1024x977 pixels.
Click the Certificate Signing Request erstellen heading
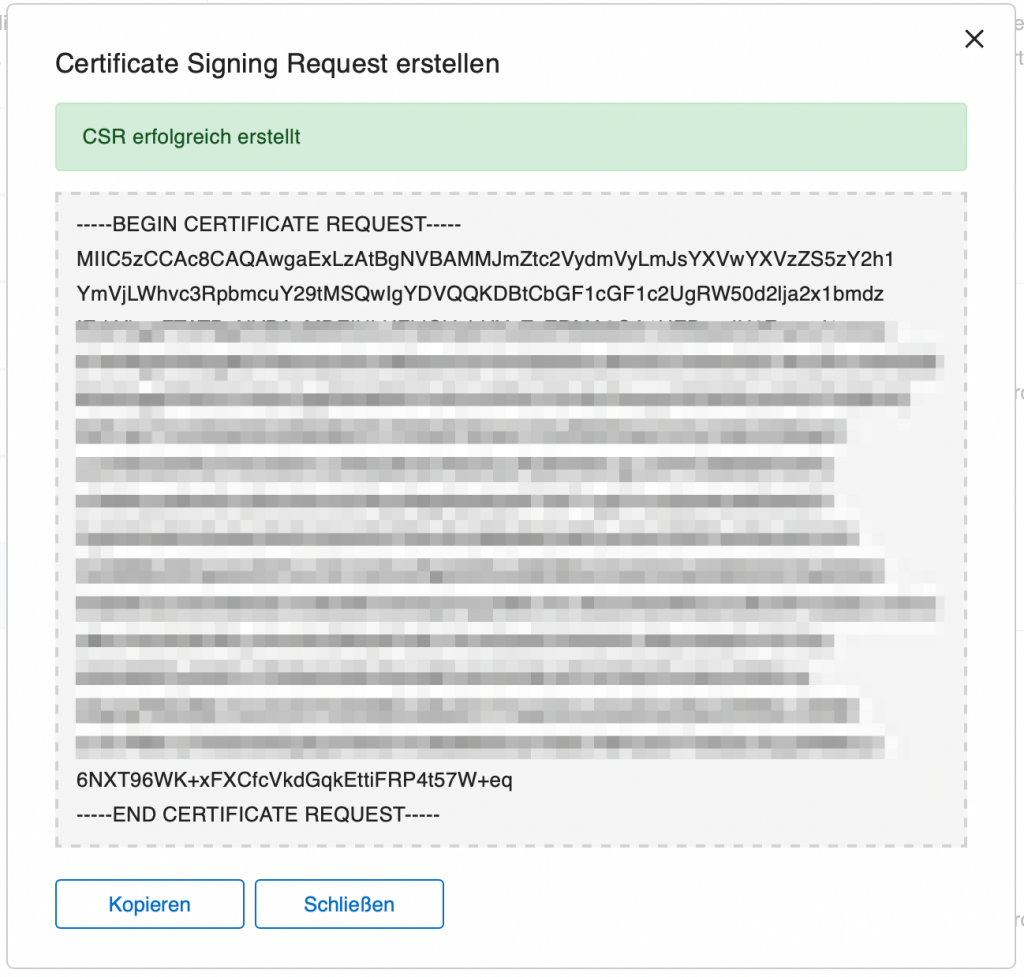click(278, 64)
